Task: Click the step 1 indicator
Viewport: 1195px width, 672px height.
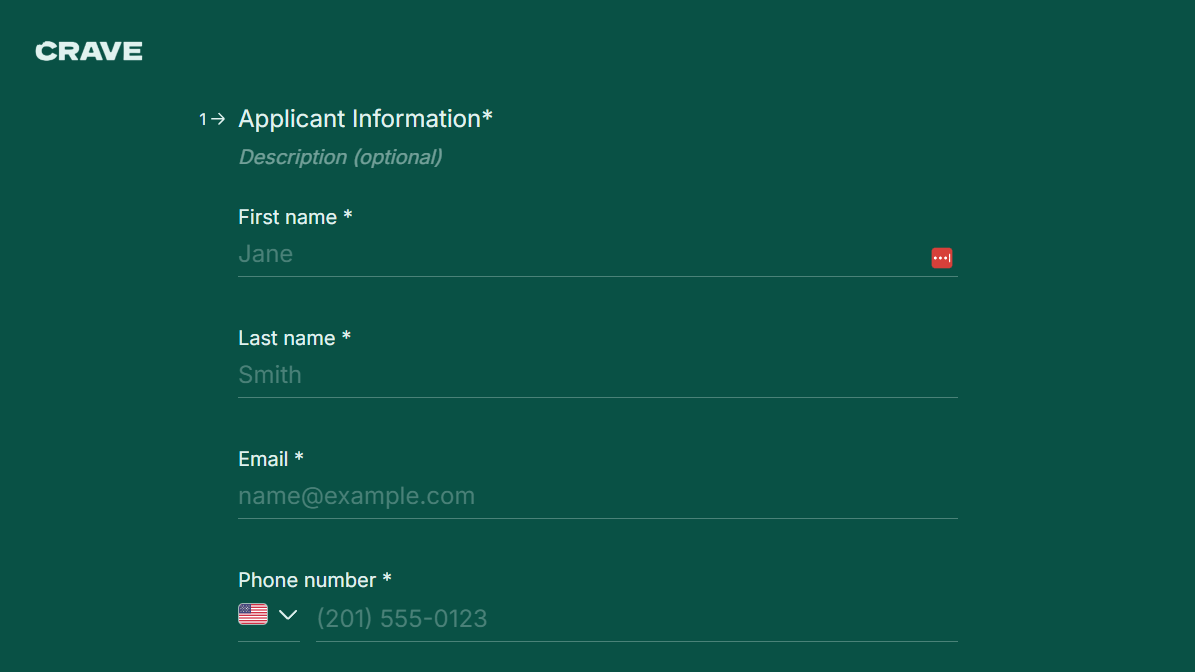Action: point(202,118)
